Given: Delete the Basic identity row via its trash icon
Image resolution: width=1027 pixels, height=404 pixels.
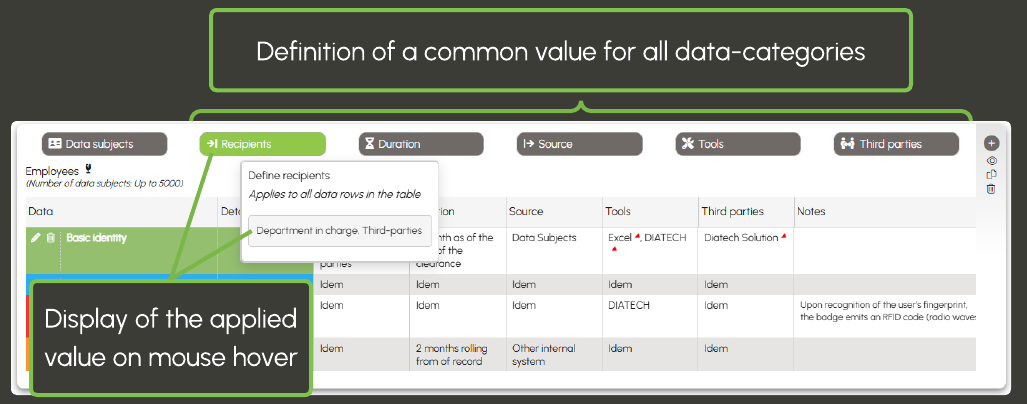Looking at the screenshot, I should (x=50, y=238).
